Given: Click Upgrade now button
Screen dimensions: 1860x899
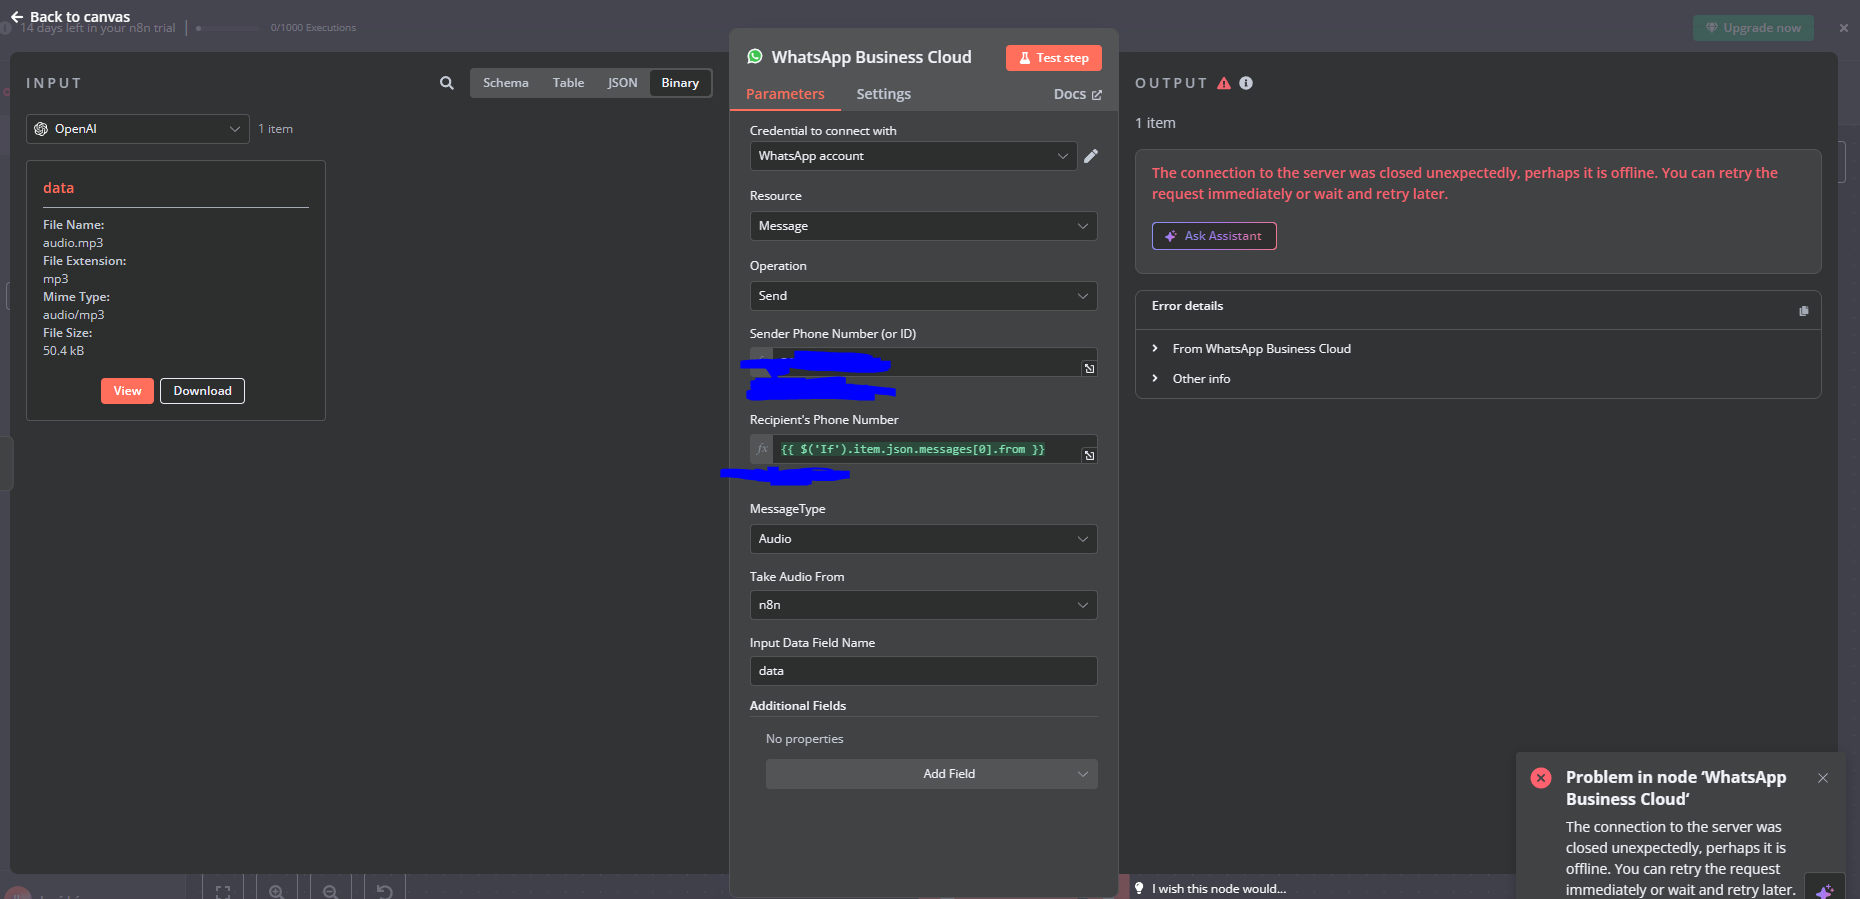Looking at the screenshot, I should click(1753, 28).
